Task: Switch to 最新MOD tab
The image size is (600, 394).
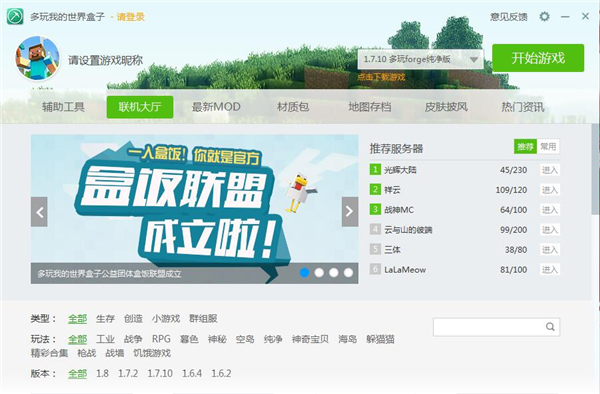Action: [x=216, y=107]
